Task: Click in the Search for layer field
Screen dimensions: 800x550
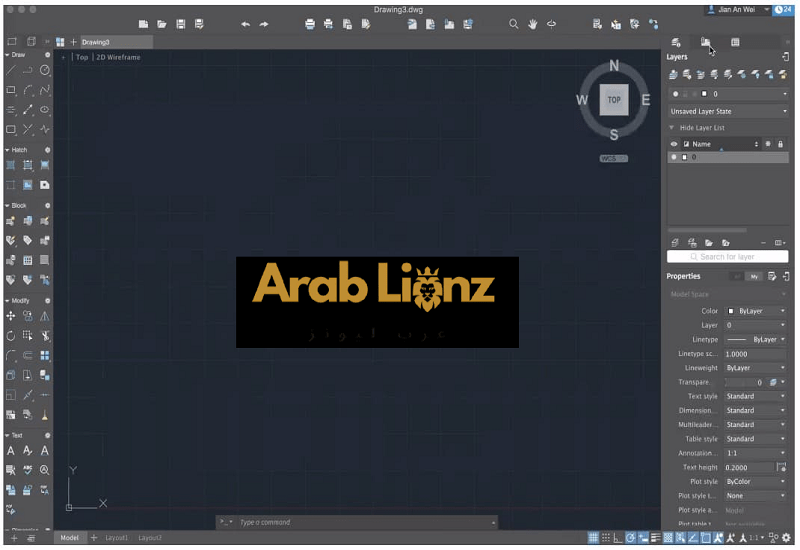Action: (728, 257)
